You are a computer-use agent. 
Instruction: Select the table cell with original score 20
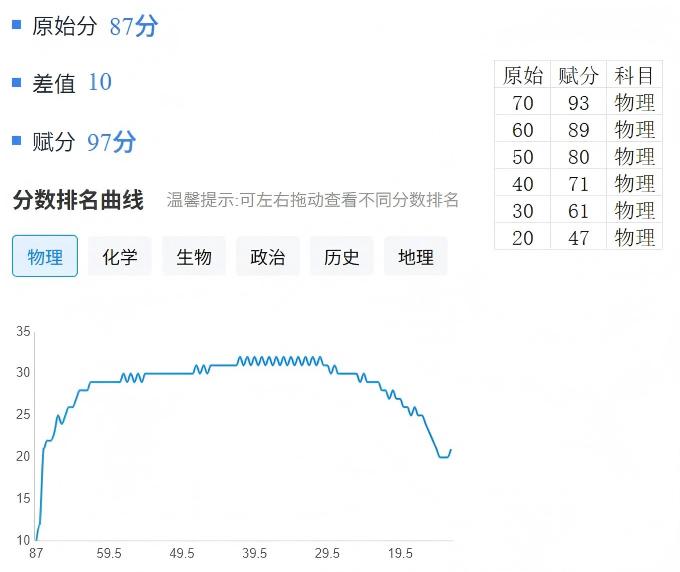[522, 238]
